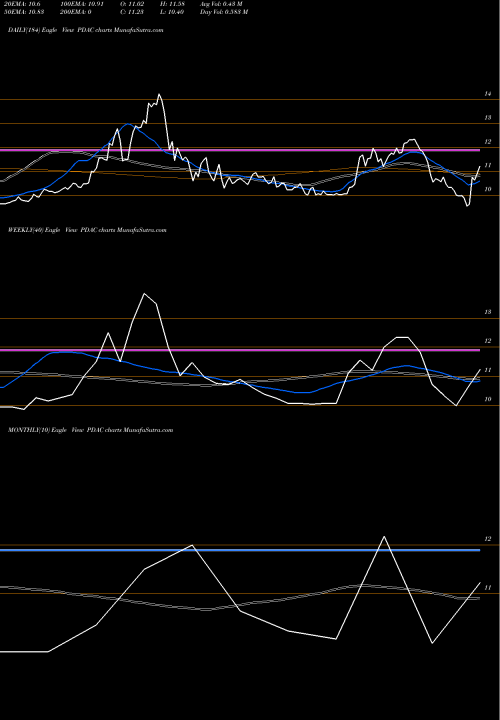This screenshot has height=720, width=500.
Task: Click the 100EMA value in header
Action: pyautogui.click(x=83, y=4)
